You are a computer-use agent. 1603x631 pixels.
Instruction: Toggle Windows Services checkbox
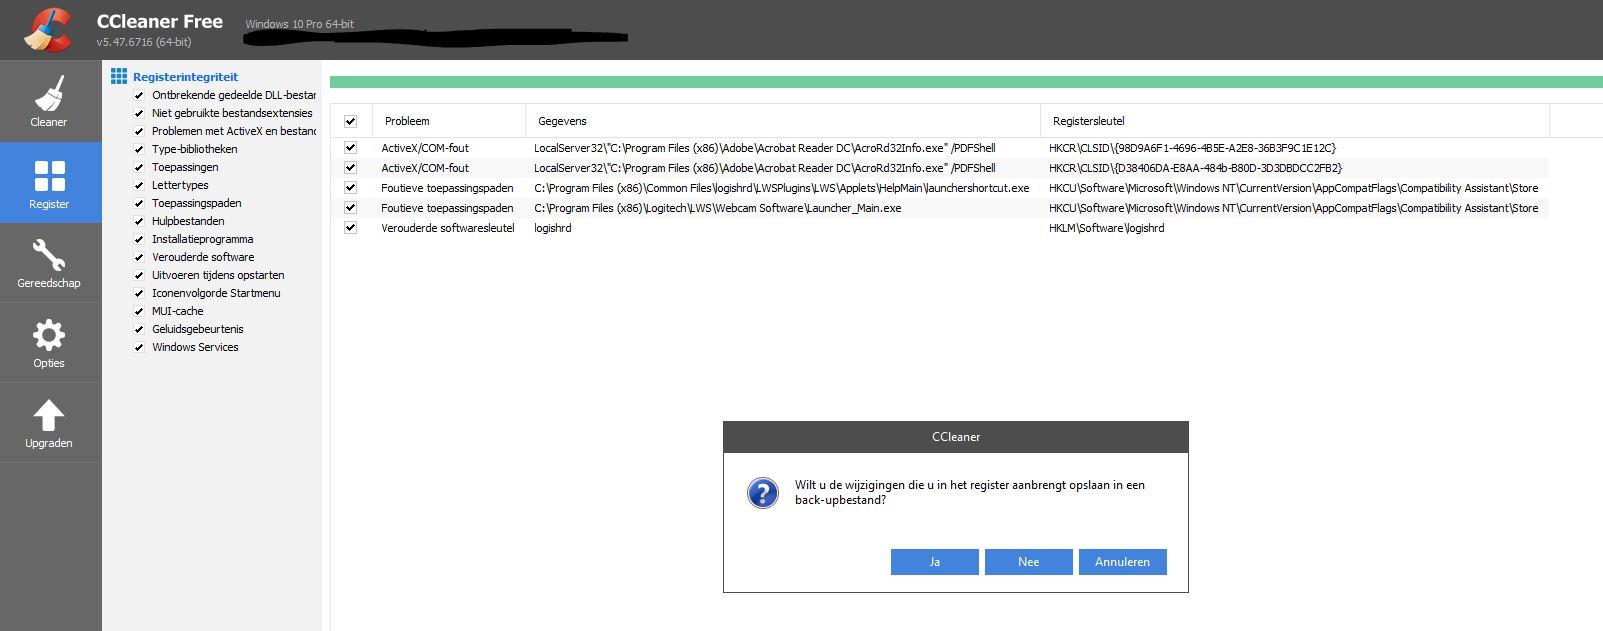coord(139,348)
